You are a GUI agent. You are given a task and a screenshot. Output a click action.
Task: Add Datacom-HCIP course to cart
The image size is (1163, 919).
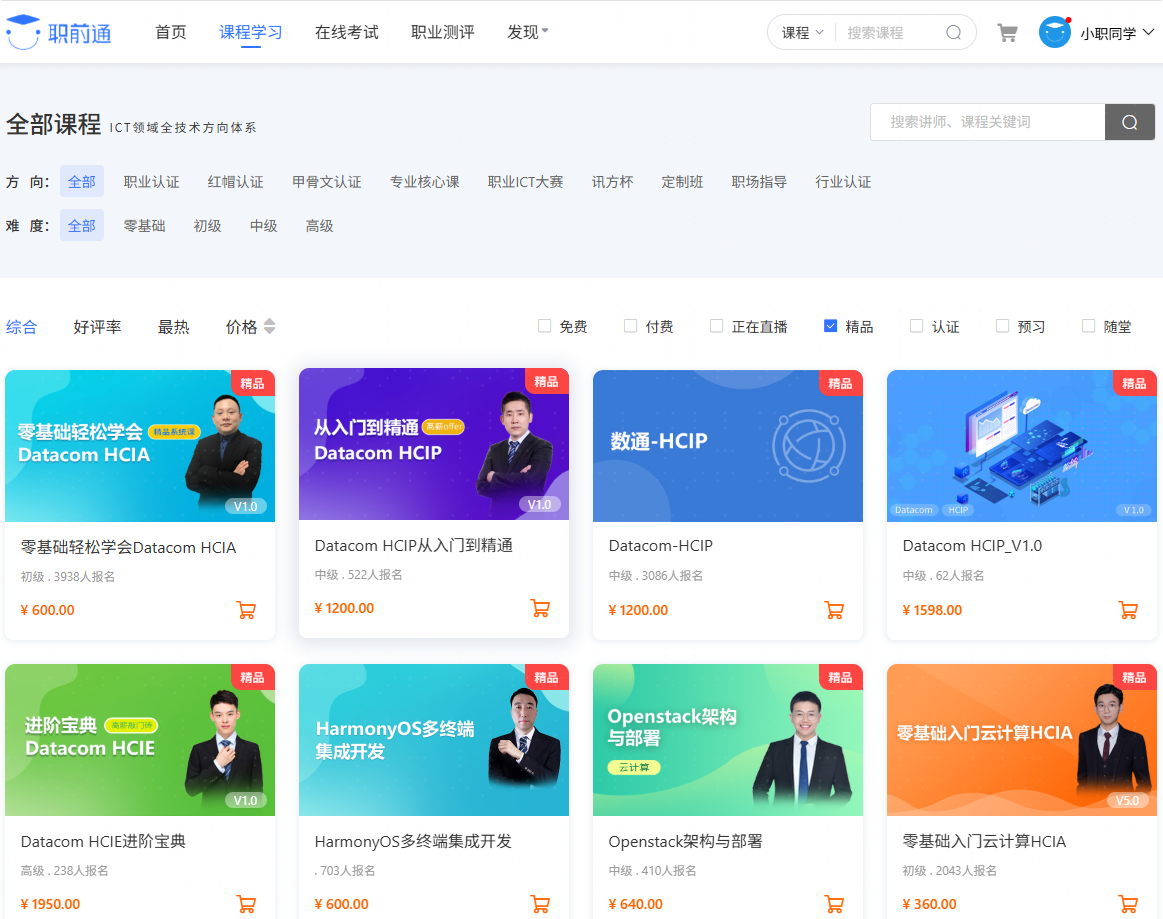coord(834,610)
